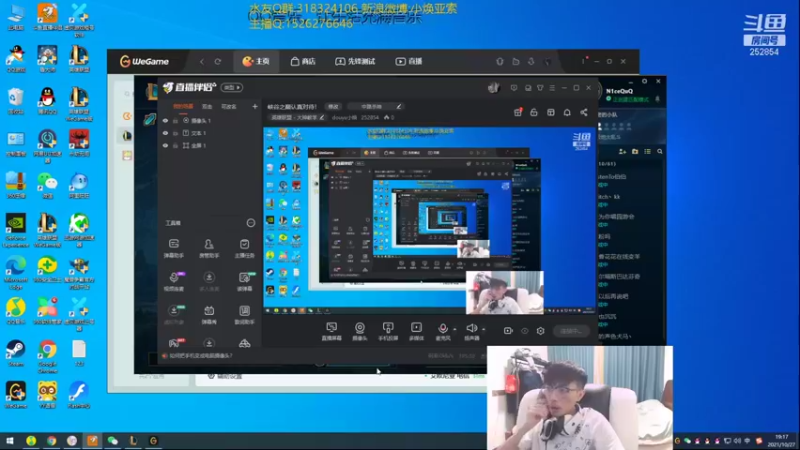Click the search icon in chat panel
The width and height of the screenshot is (800, 450).
(660, 152)
